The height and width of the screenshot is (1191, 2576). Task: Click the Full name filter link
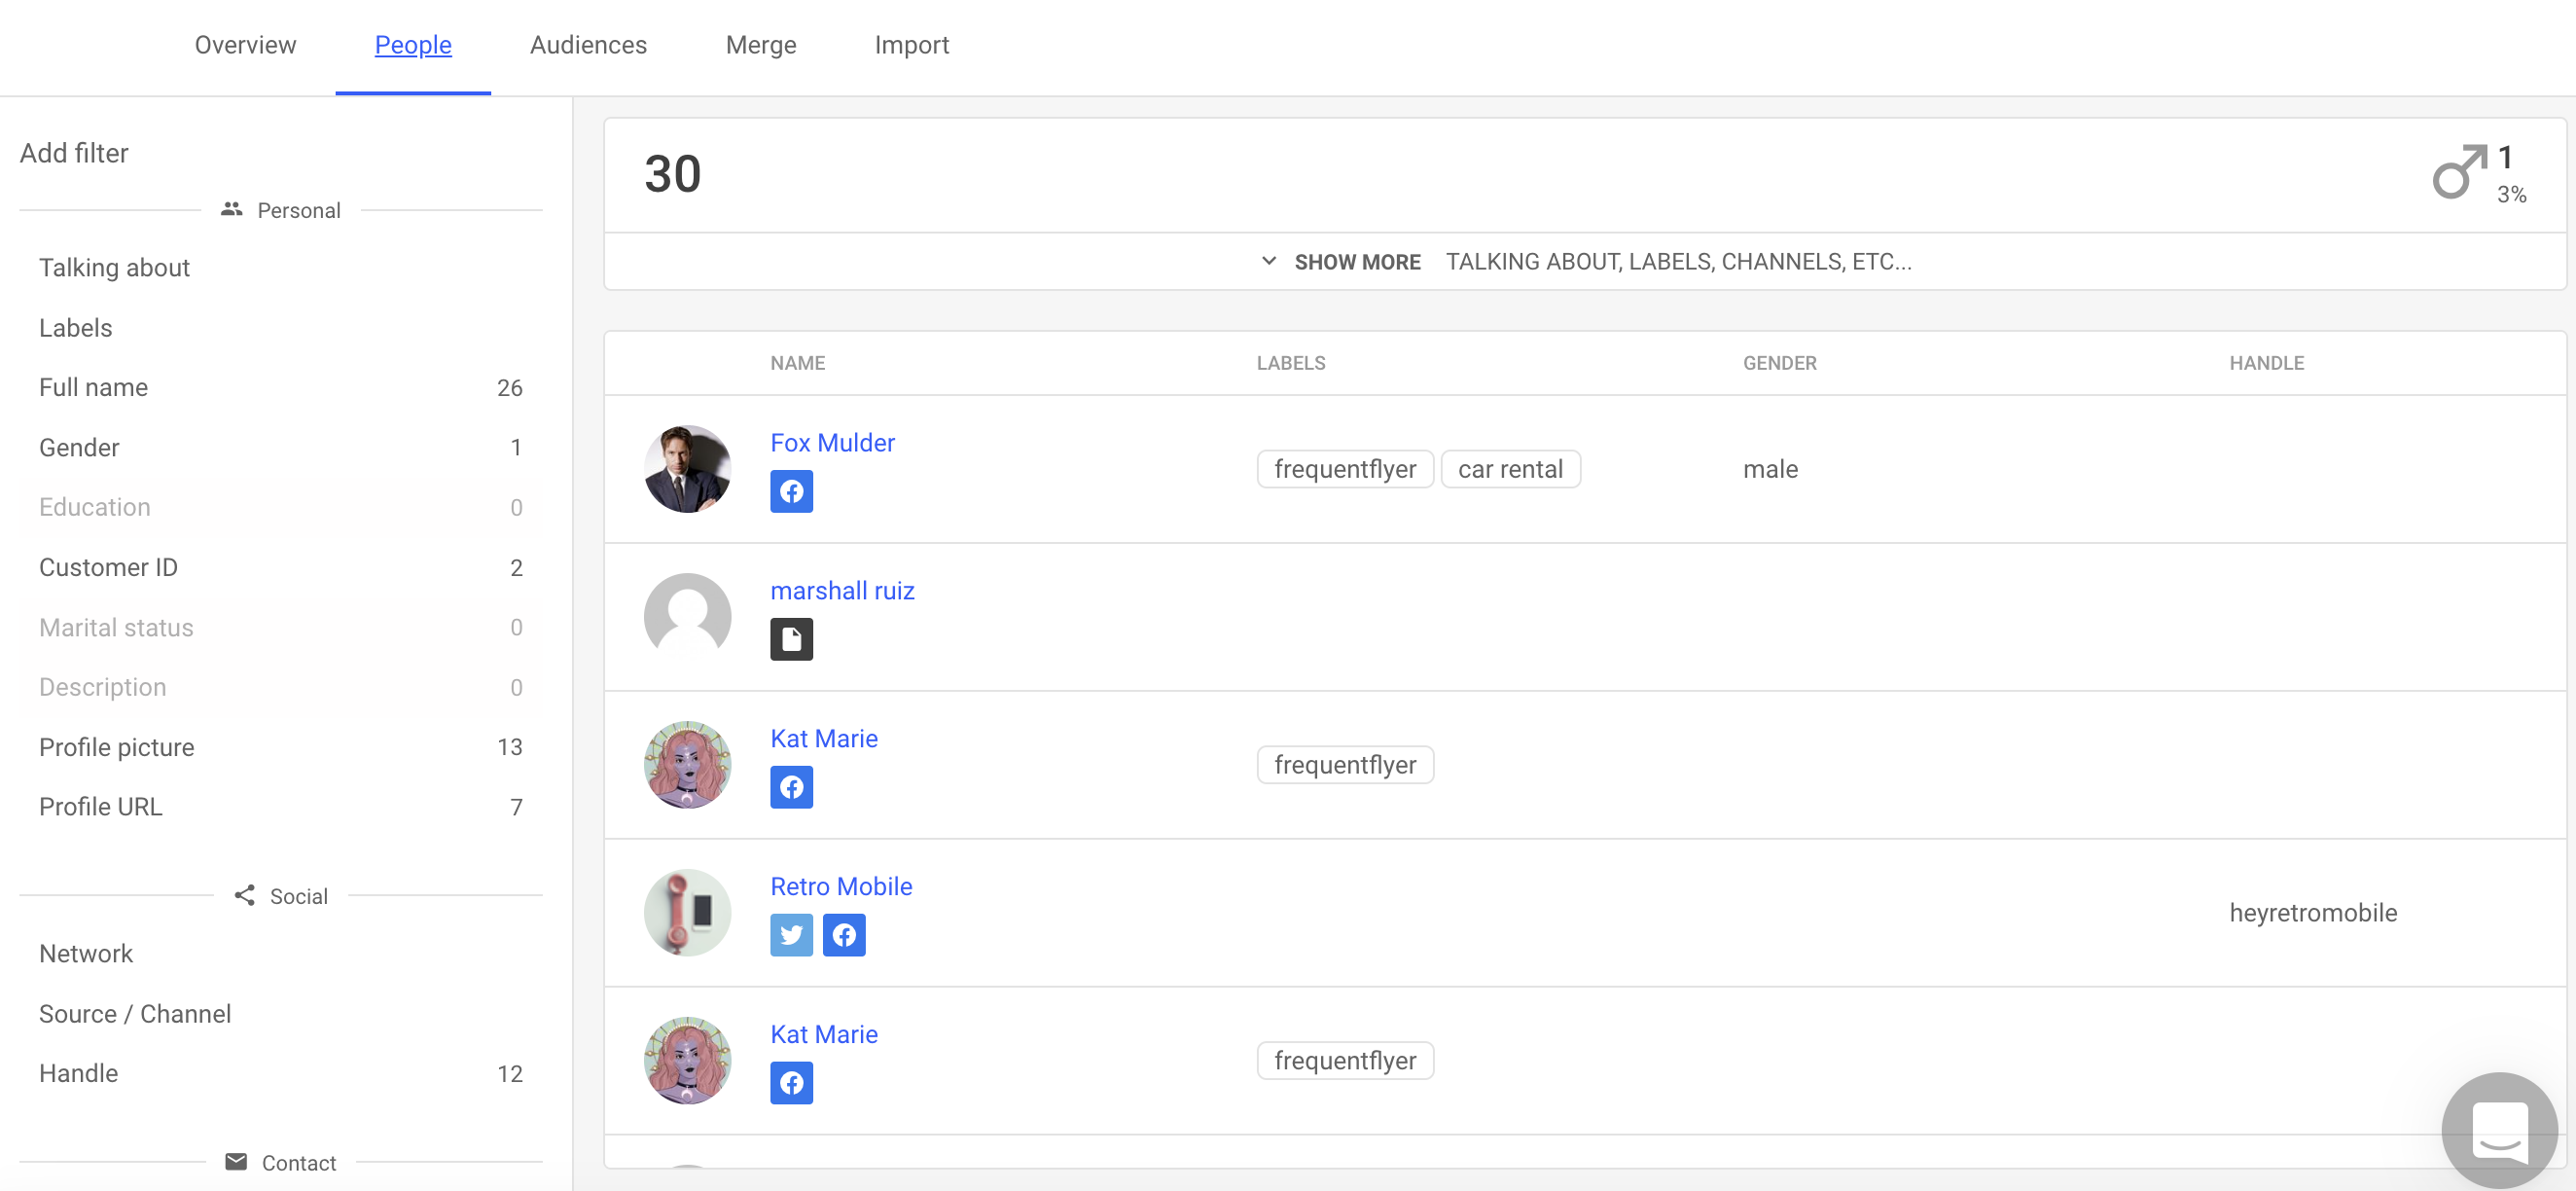pyautogui.click(x=92, y=387)
